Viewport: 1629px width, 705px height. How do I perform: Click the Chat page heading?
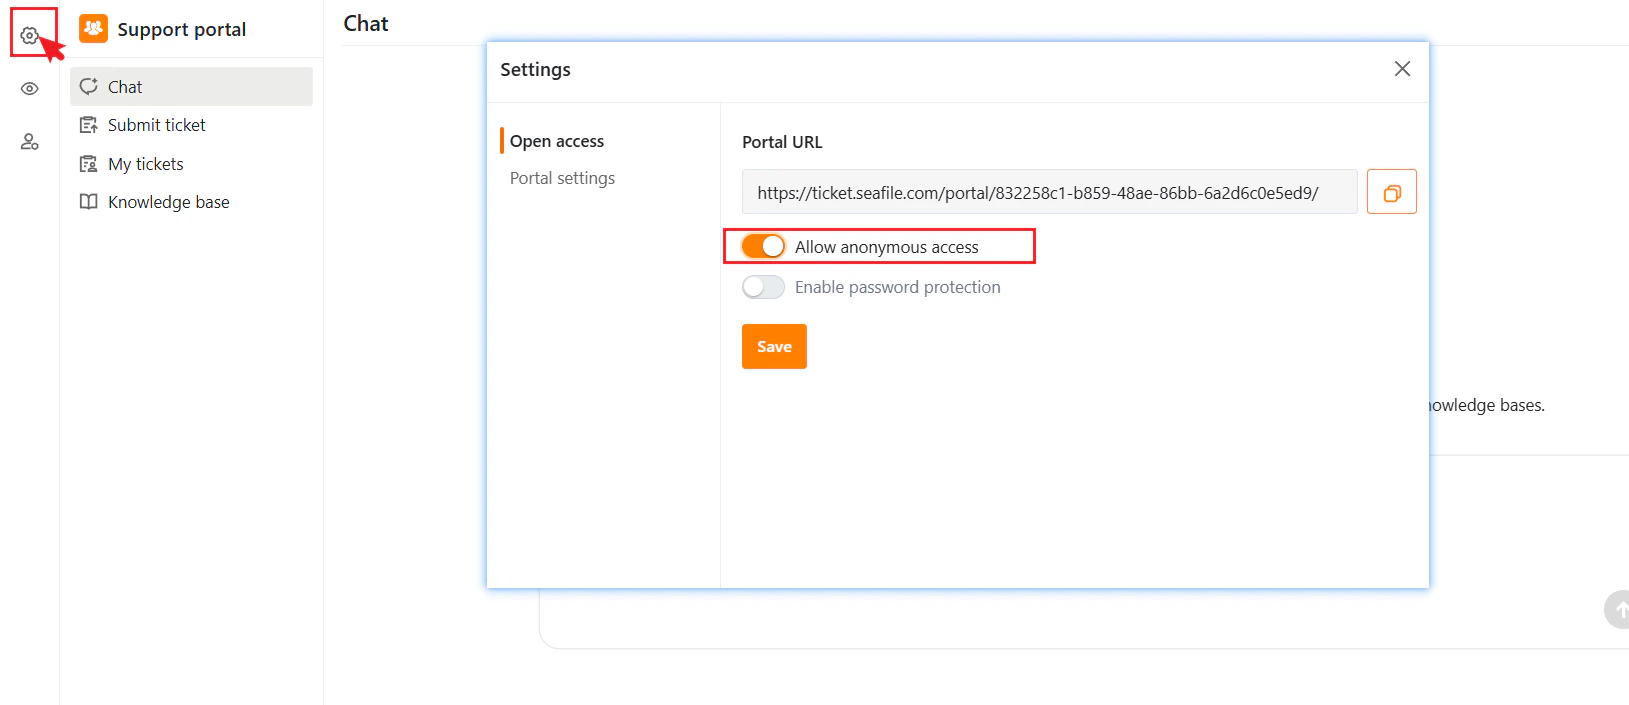point(366,24)
